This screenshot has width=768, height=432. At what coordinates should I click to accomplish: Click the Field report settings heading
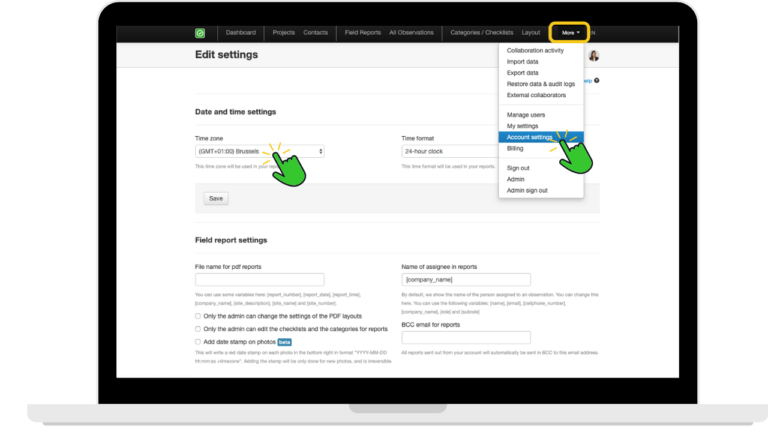pos(231,240)
